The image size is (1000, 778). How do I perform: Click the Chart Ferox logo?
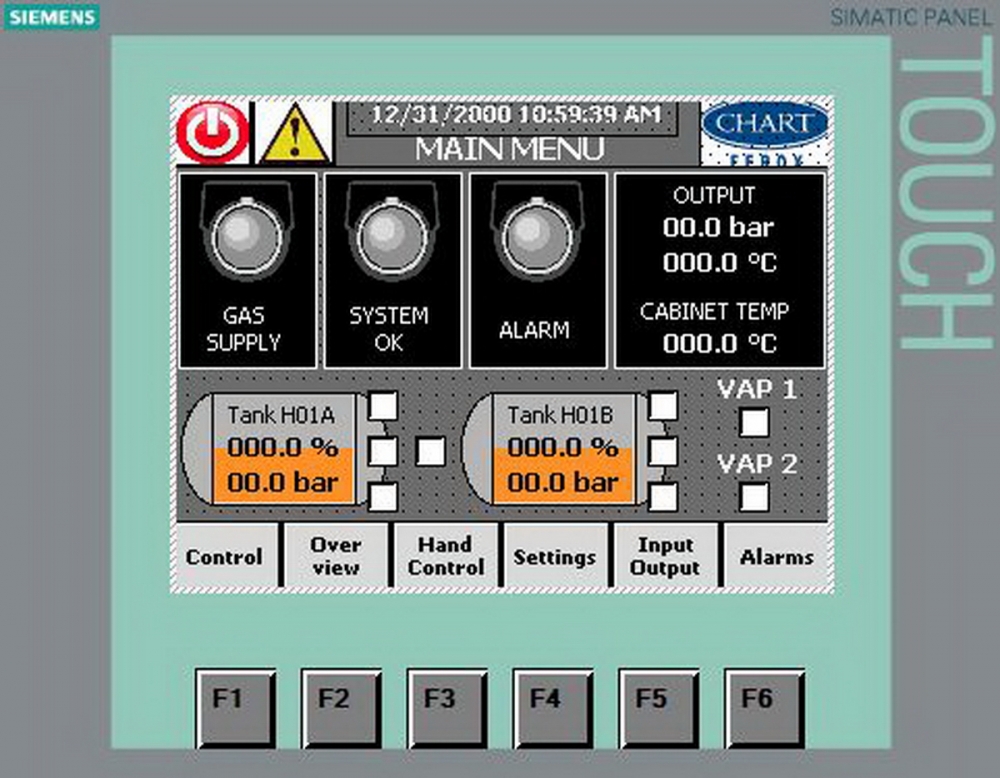(x=765, y=132)
